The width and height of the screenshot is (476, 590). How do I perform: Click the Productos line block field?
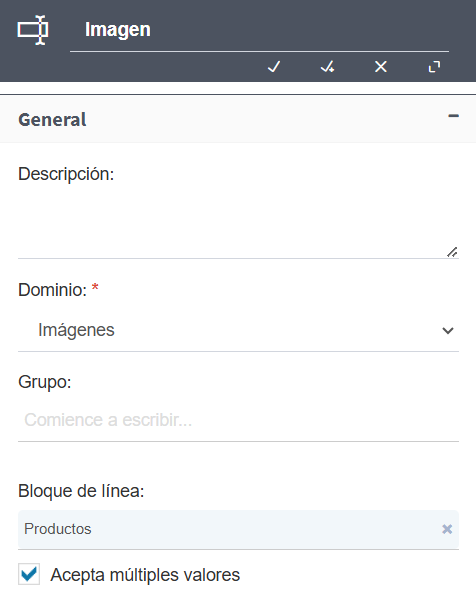coord(238,529)
